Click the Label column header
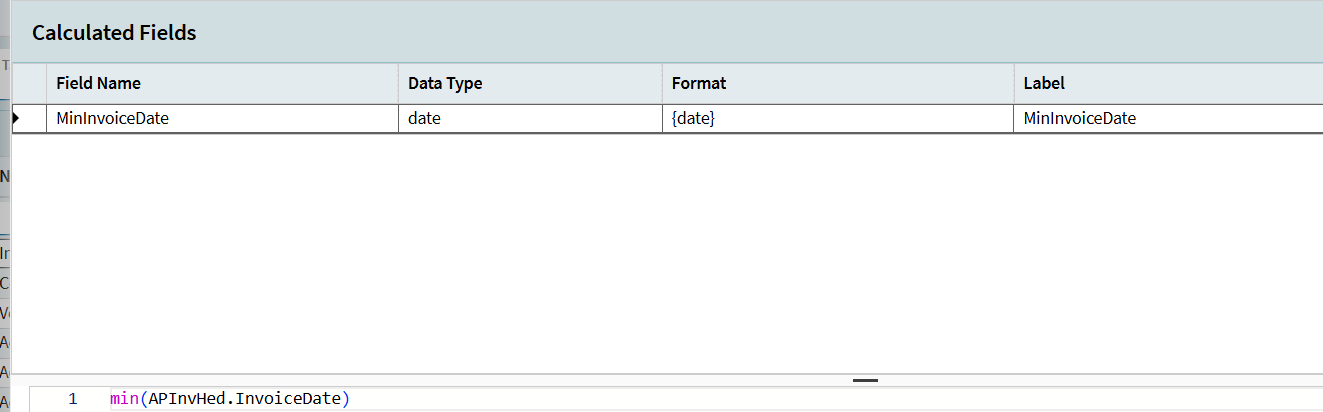 [1044, 83]
